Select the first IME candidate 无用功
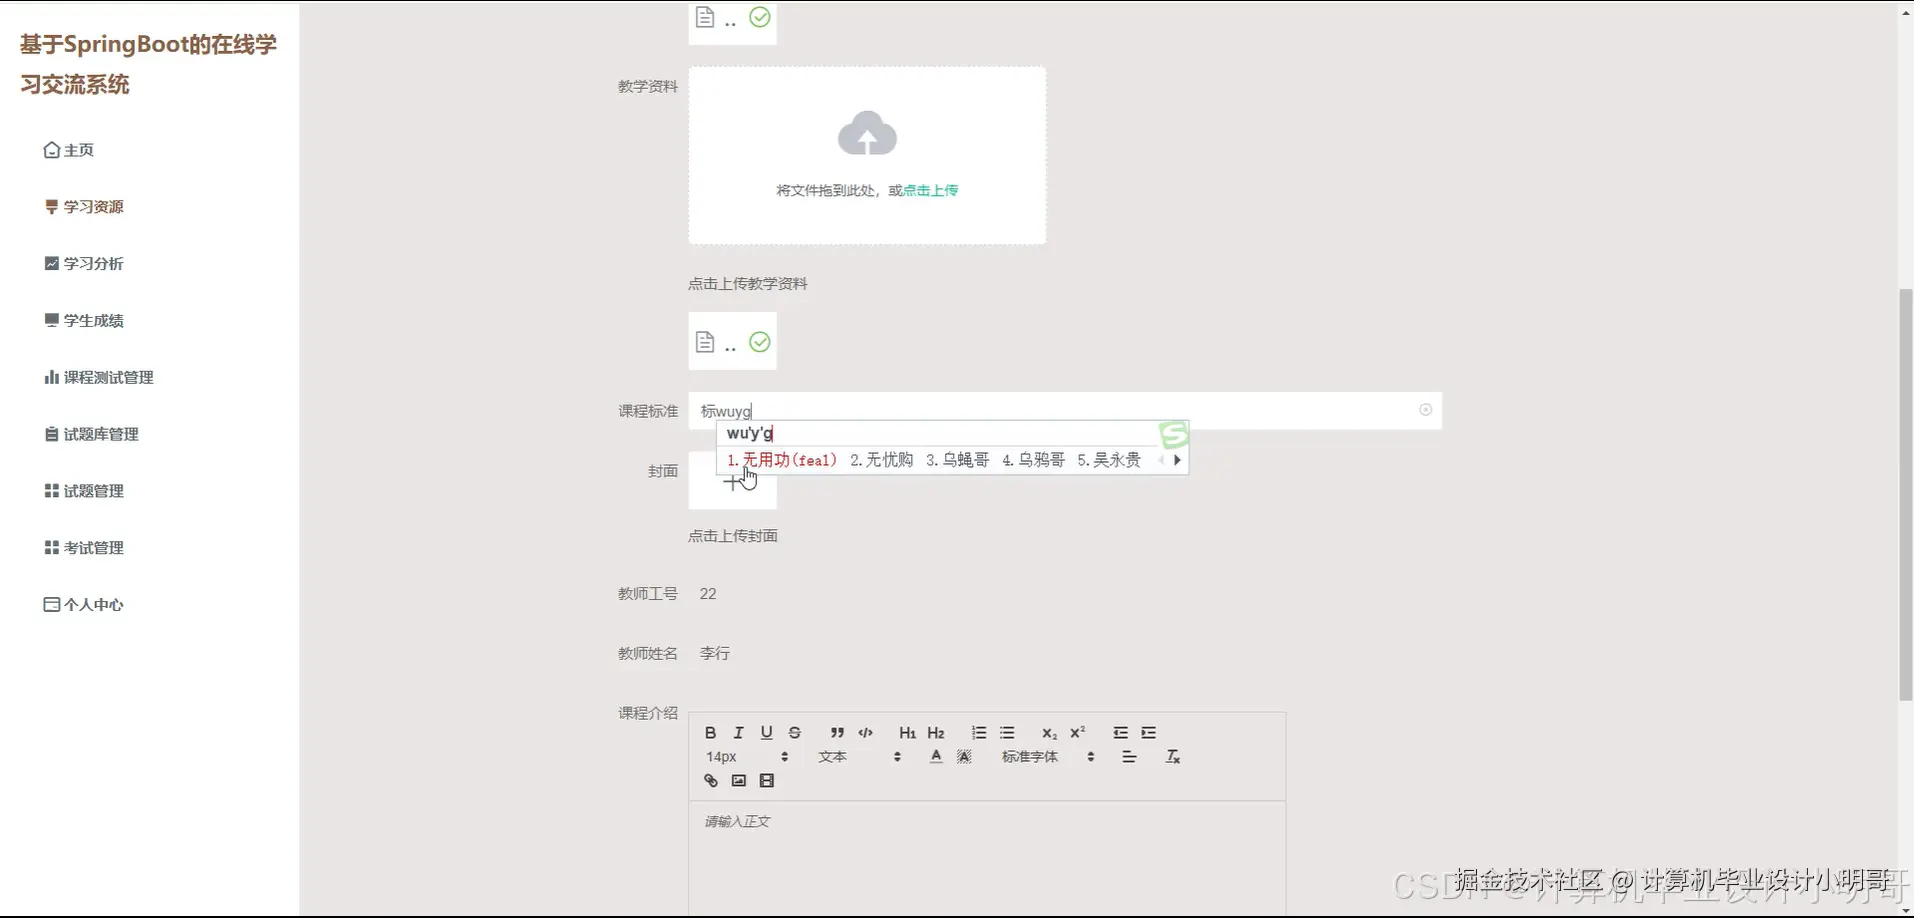Viewport: 1914px width, 918px height. pos(786,460)
